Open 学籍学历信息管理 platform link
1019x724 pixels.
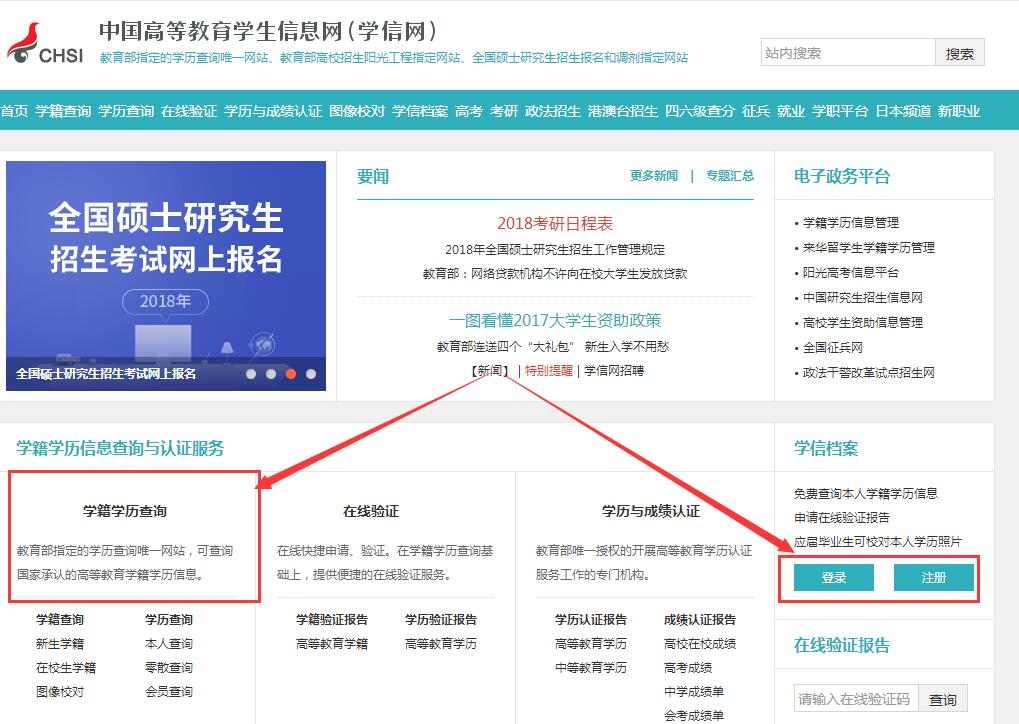(851, 223)
